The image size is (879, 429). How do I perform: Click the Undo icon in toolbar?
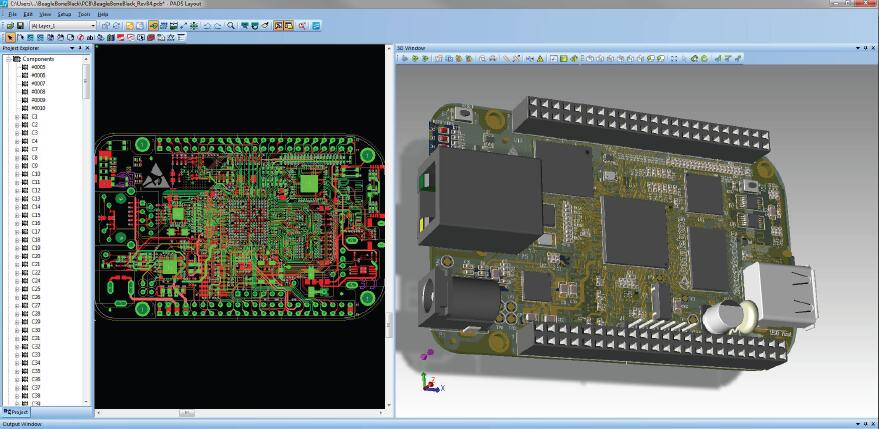pos(206,25)
